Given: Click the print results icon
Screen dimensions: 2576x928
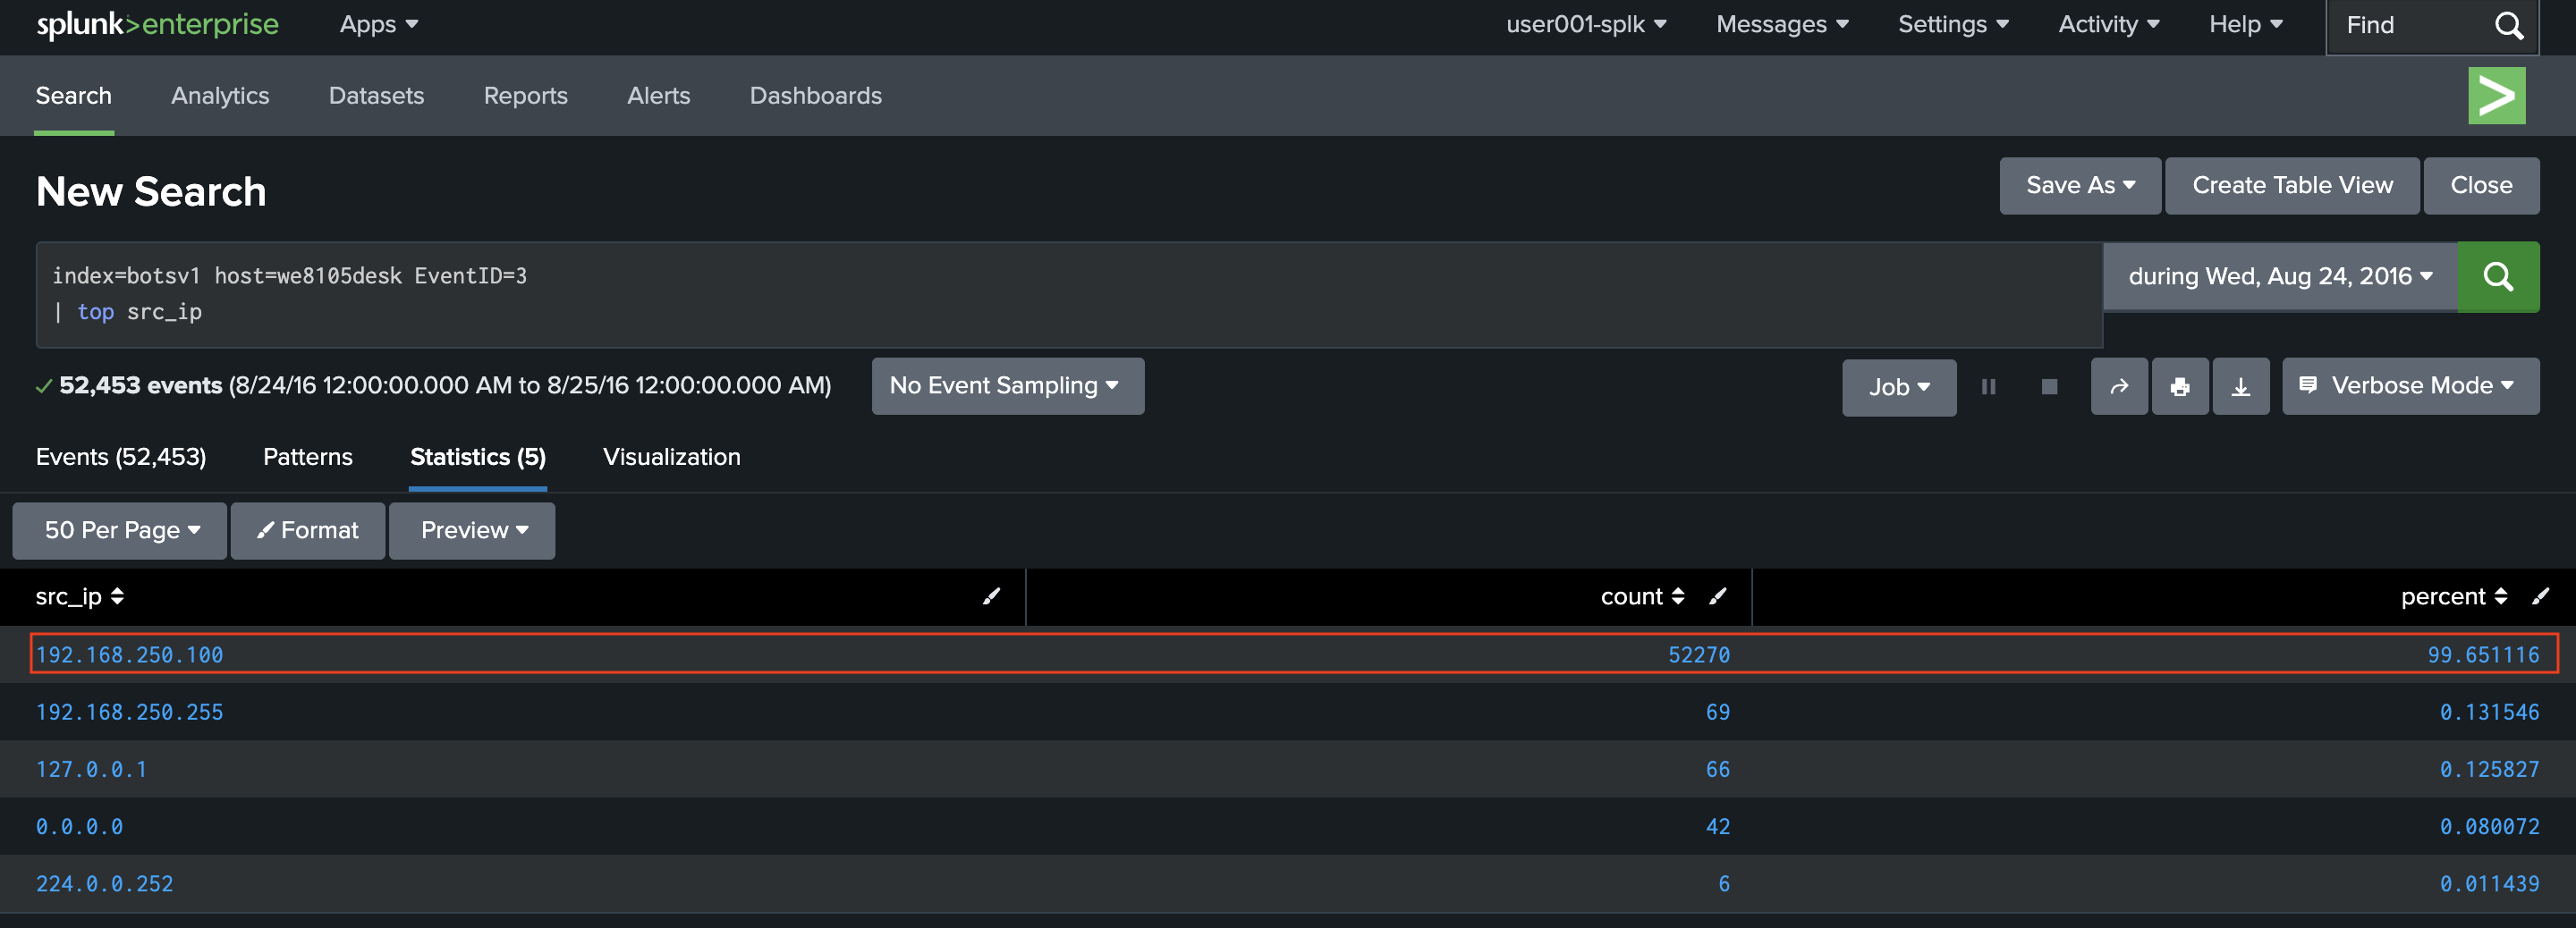Looking at the screenshot, I should 2180,386.
